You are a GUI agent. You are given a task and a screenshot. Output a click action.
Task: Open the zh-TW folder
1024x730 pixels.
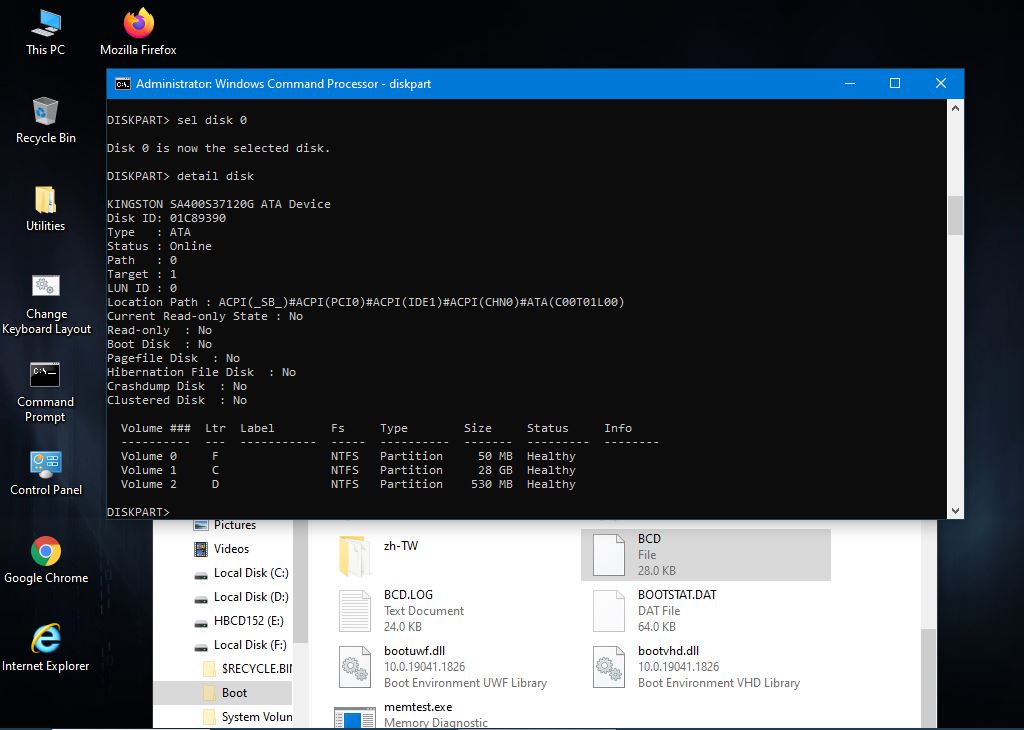[x=400, y=546]
